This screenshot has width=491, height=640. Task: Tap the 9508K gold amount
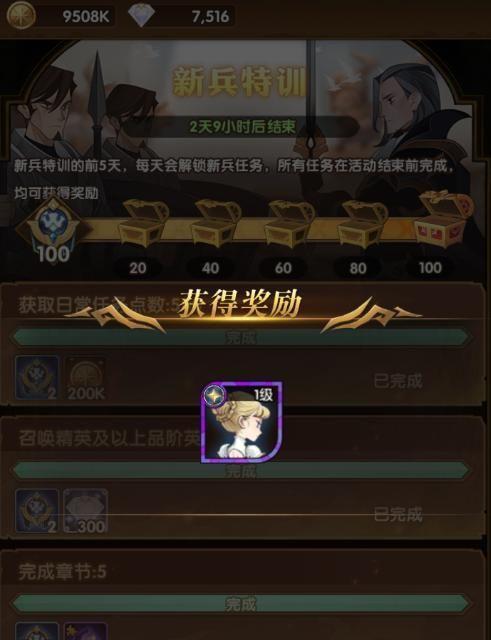pyautogui.click(x=86, y=17)
